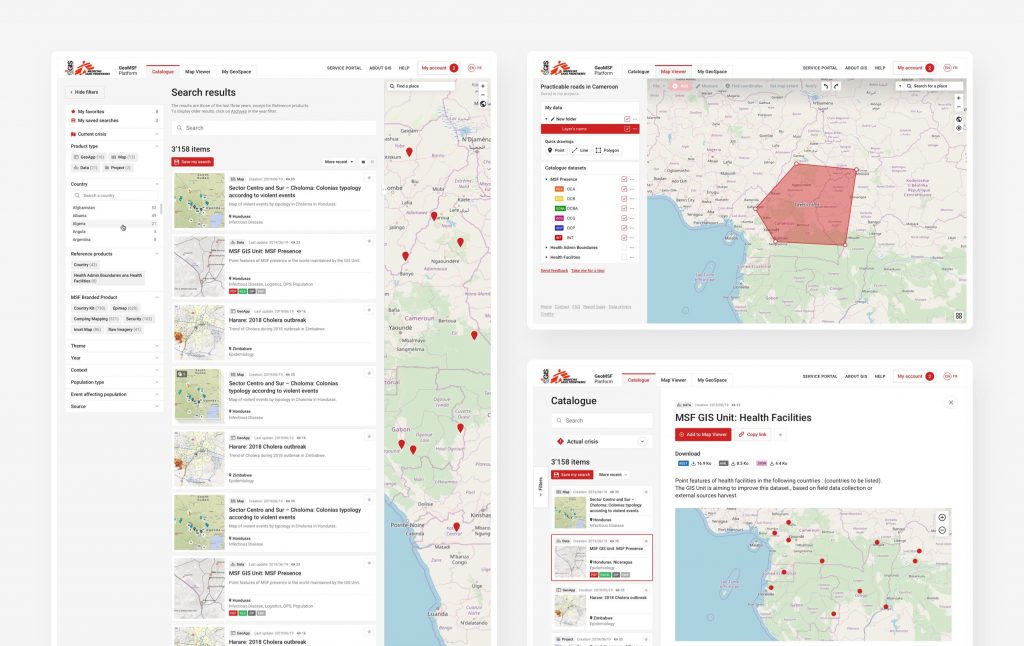Select the Polygon quick drawing tool
The height and width of the screenshot is (646, 1024).
click(607, 150)
